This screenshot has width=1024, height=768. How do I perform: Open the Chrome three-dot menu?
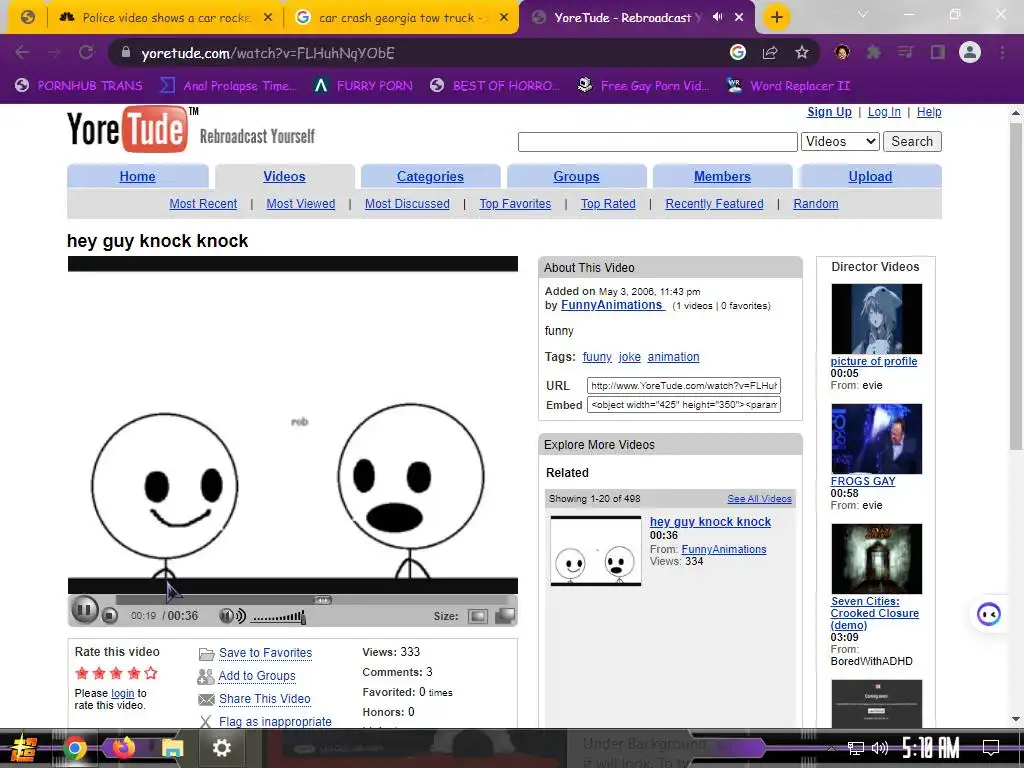coord(1002,52)
